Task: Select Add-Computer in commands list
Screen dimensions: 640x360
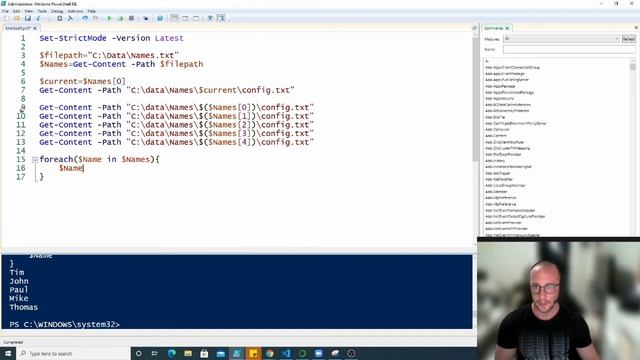Action: [x=497, y=129]
